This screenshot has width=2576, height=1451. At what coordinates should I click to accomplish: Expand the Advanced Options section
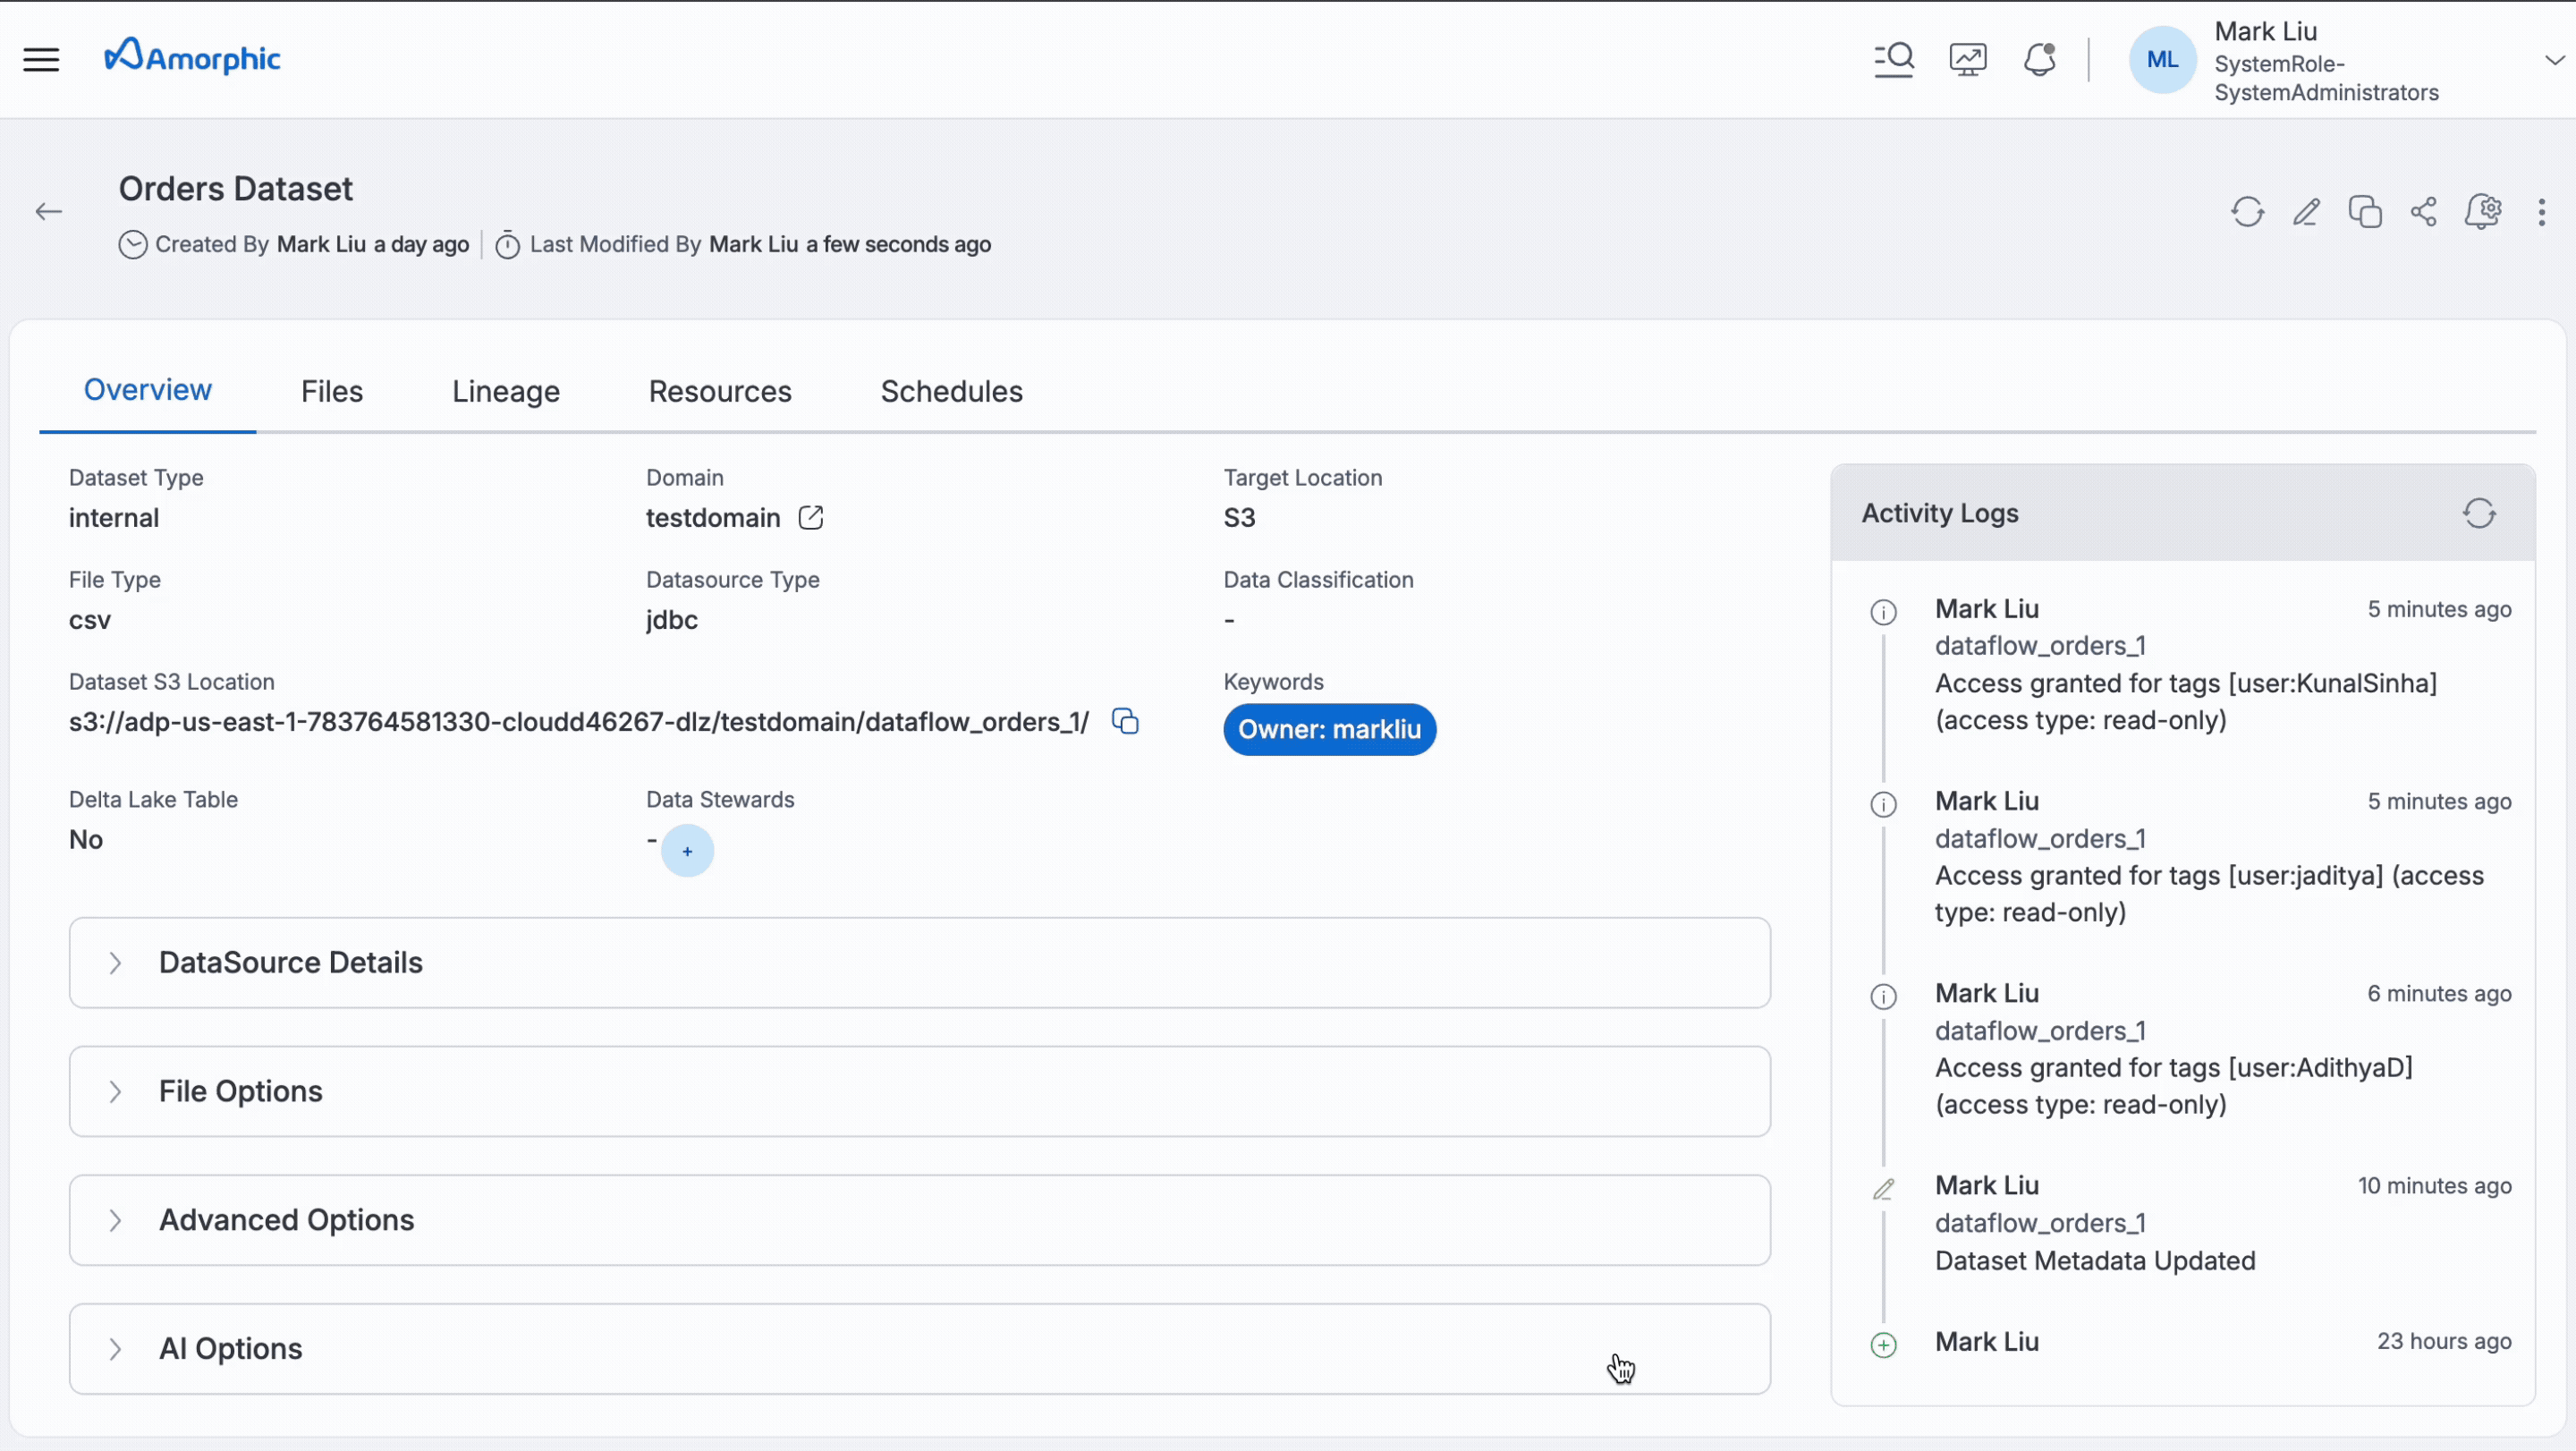[x=115, y=1220]
